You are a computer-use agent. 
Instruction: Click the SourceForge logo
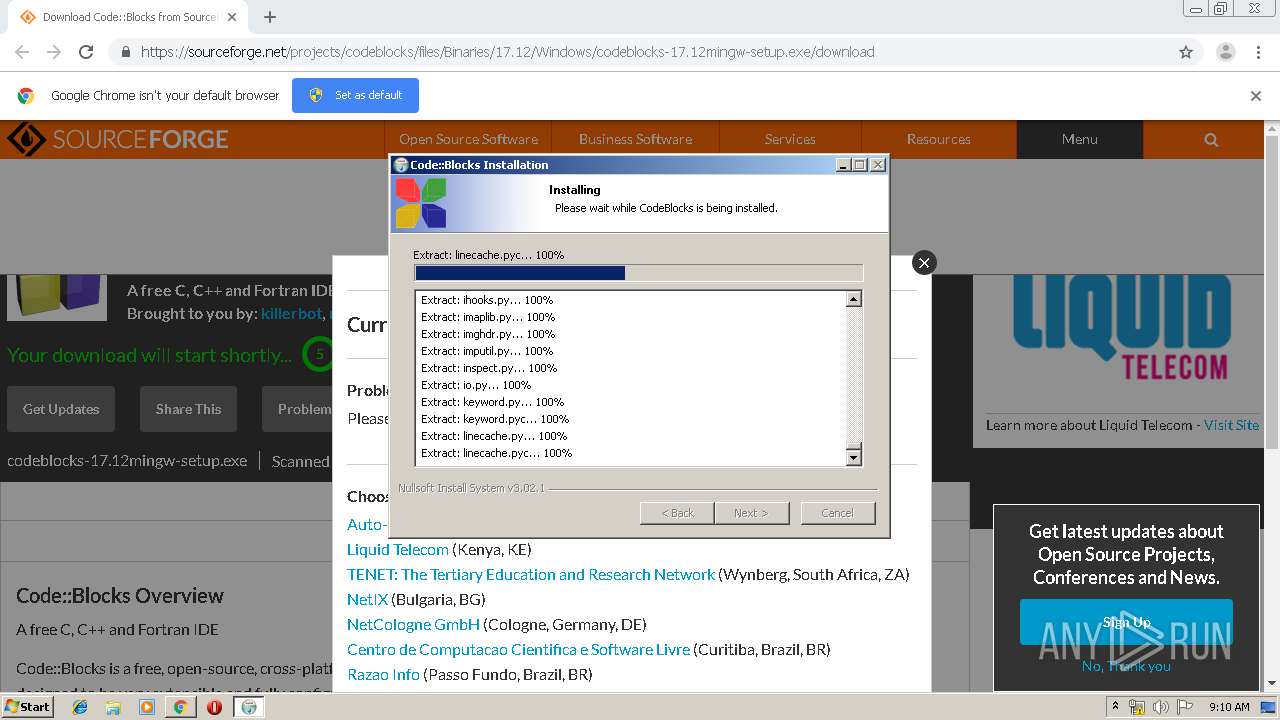pos(118,139)
